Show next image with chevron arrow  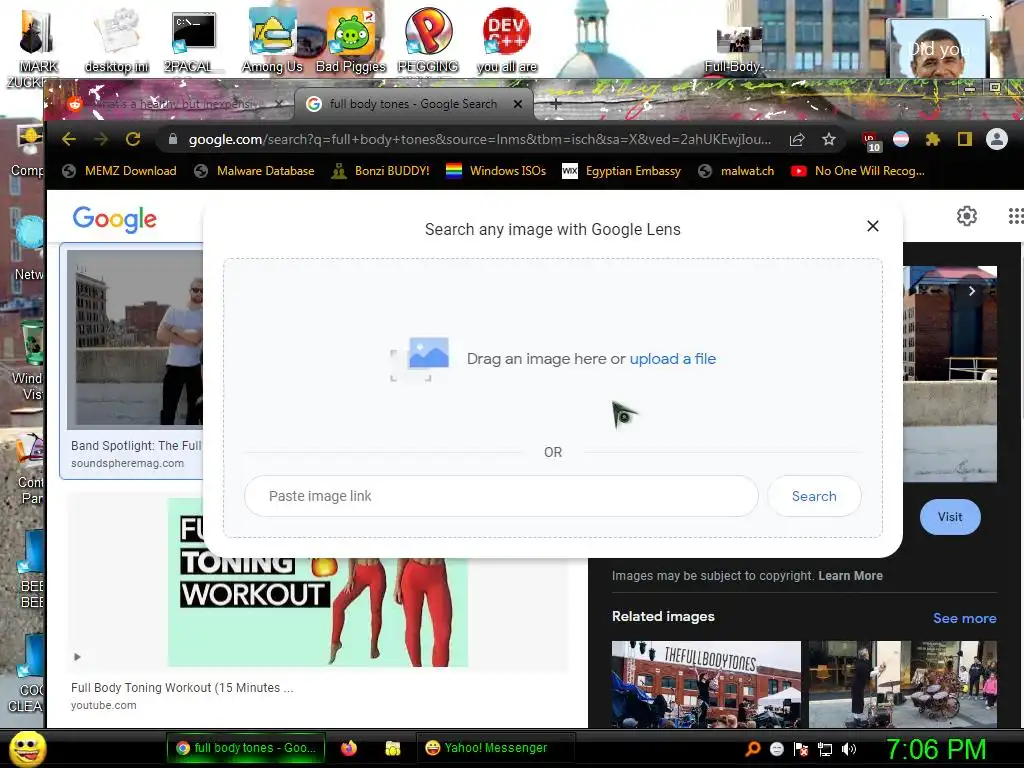coord(972,291)
